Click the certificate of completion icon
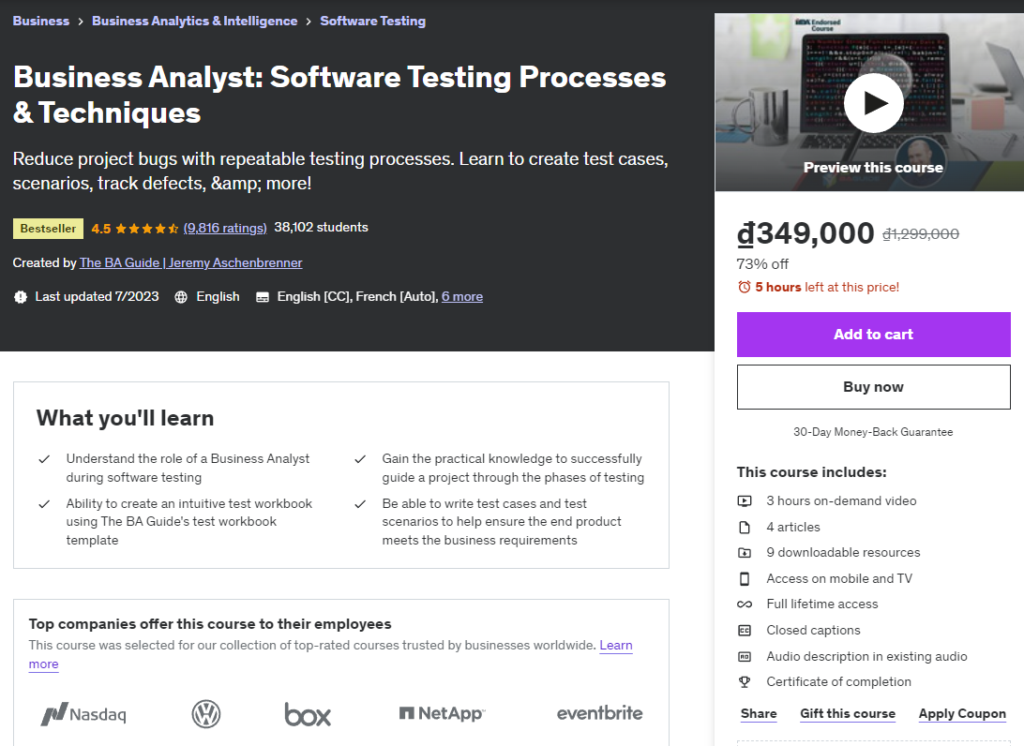1024x746 pixels. [744, 681]
